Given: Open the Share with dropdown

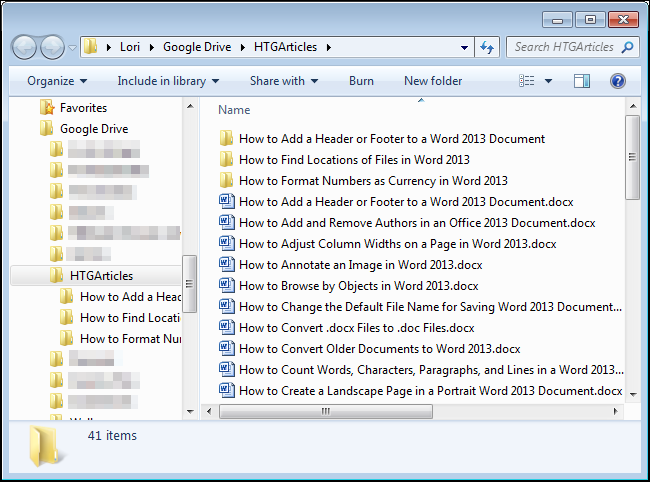Looking at the screenshot, I should (x=284, y=81).
